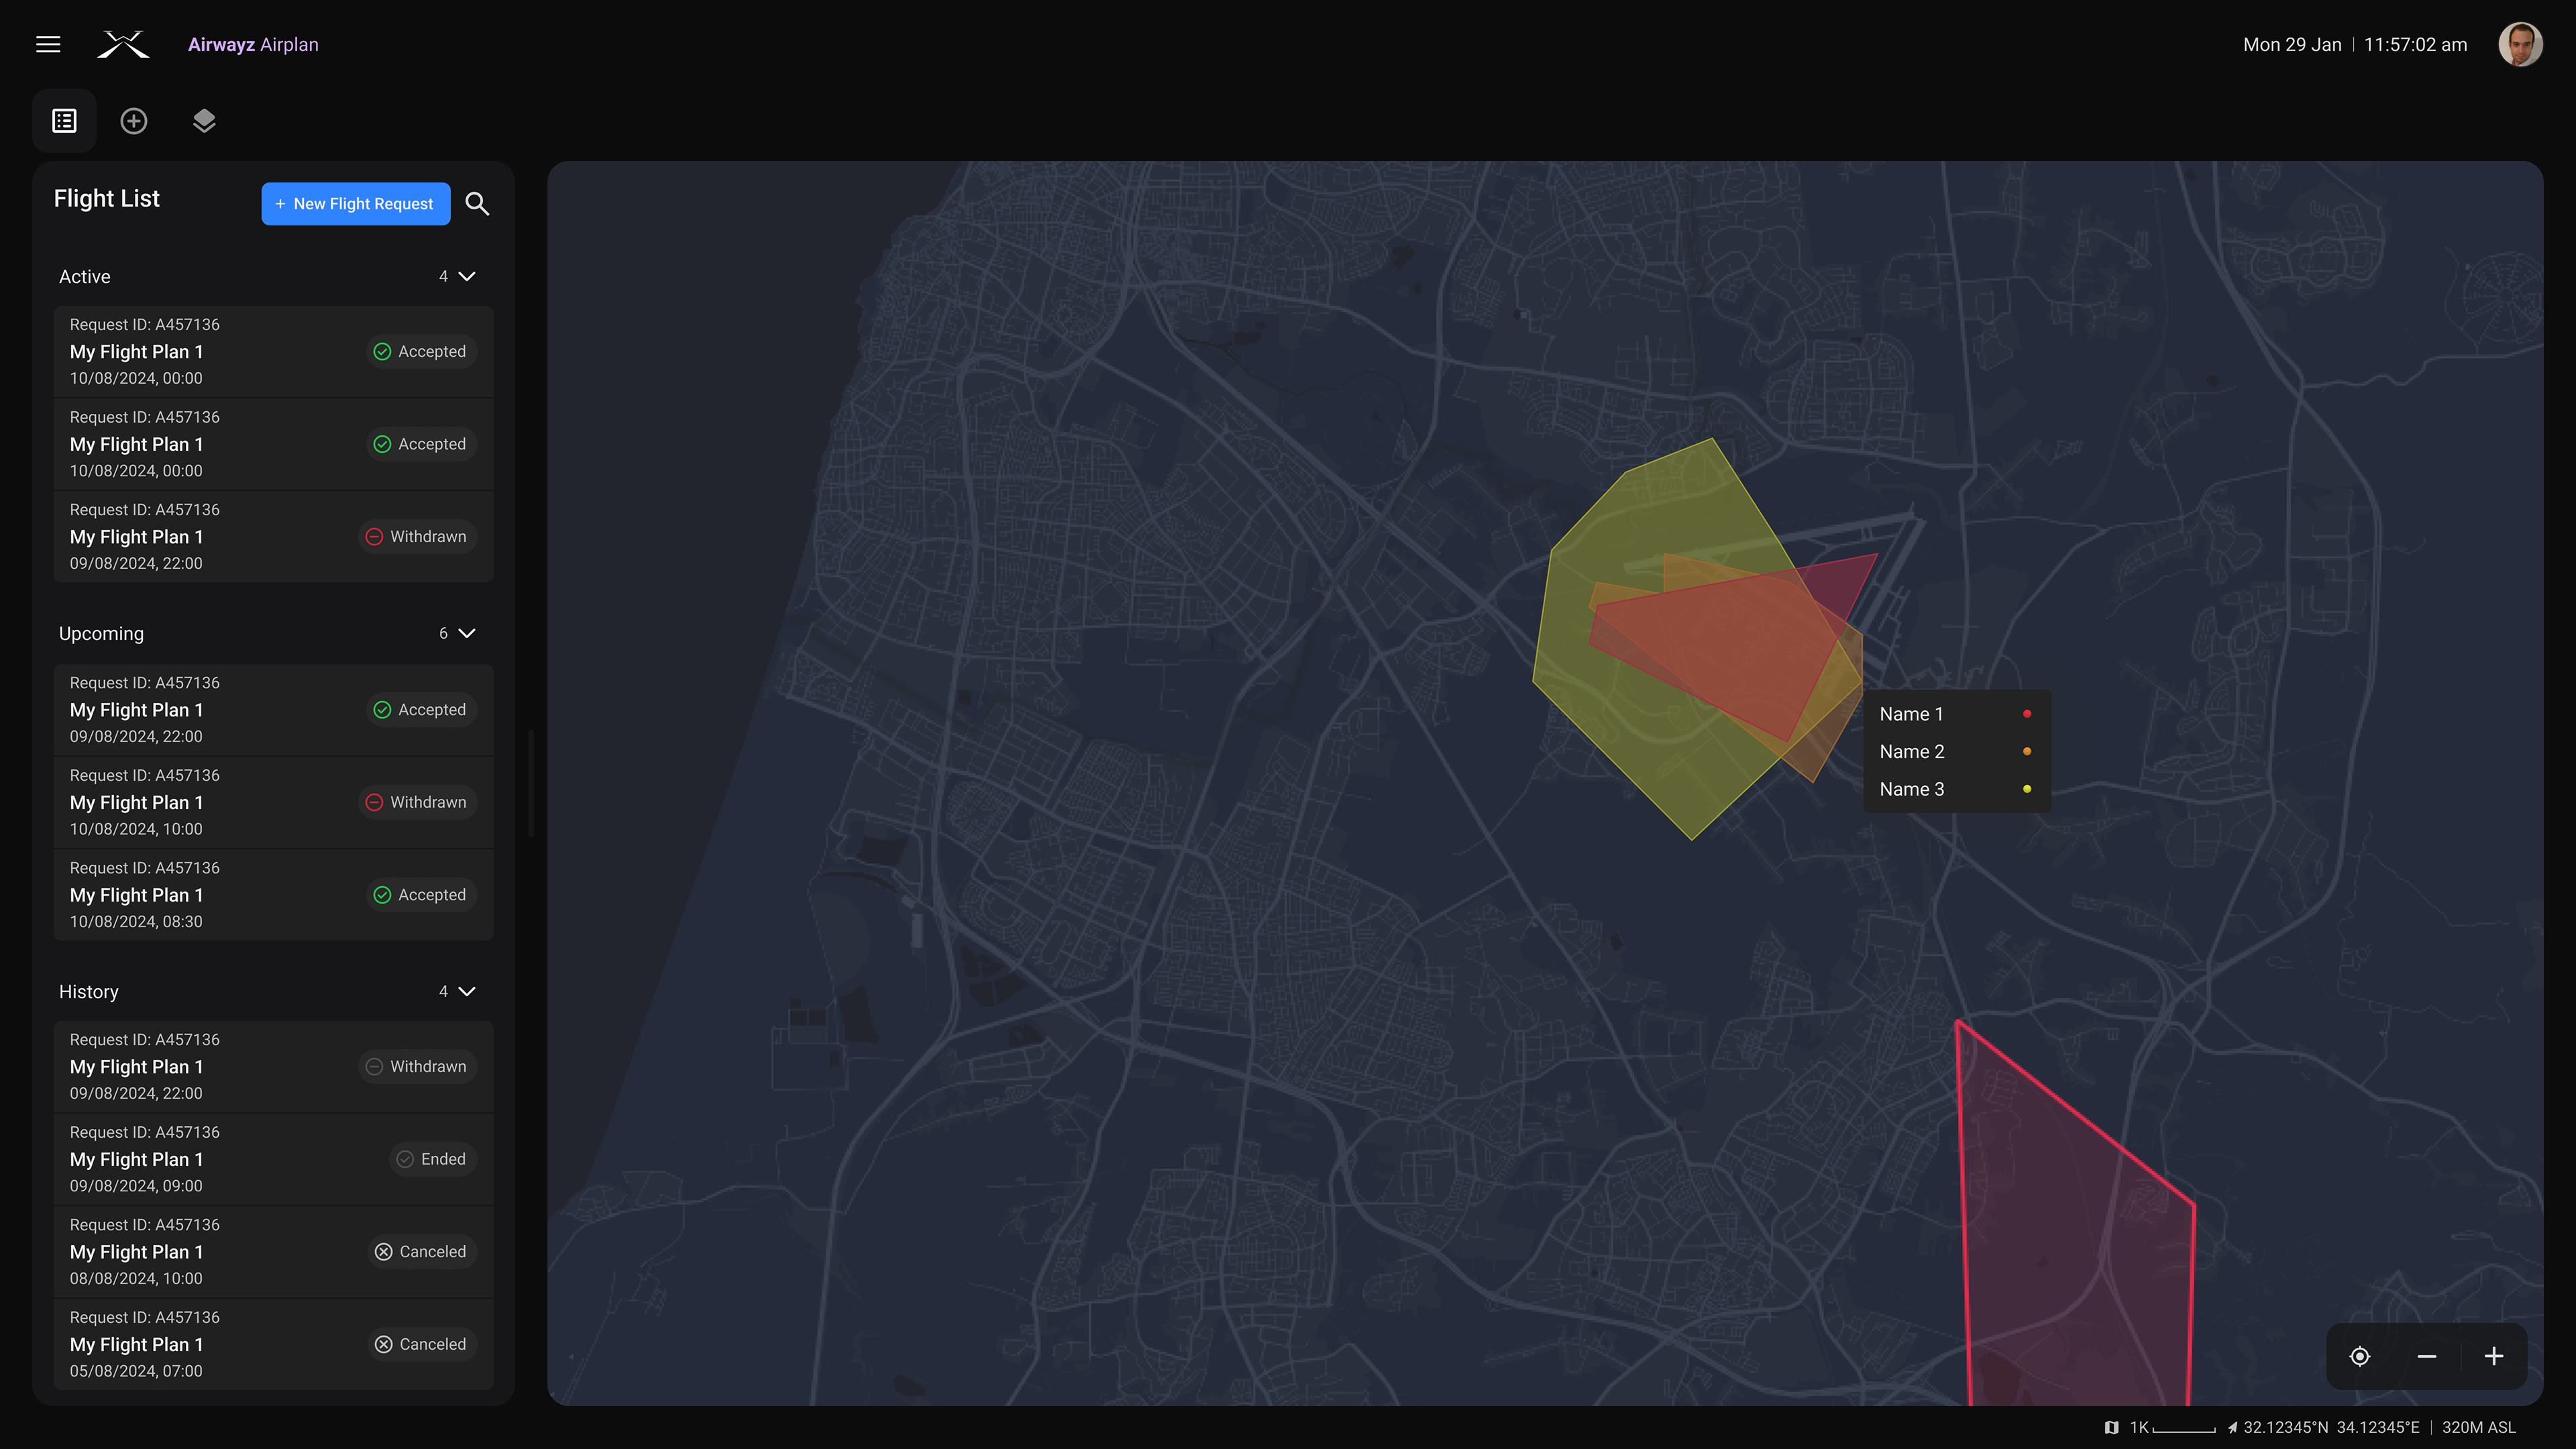Click New Flight Request button
The image size is (2576, 1449).
click(x=355, y=204)
